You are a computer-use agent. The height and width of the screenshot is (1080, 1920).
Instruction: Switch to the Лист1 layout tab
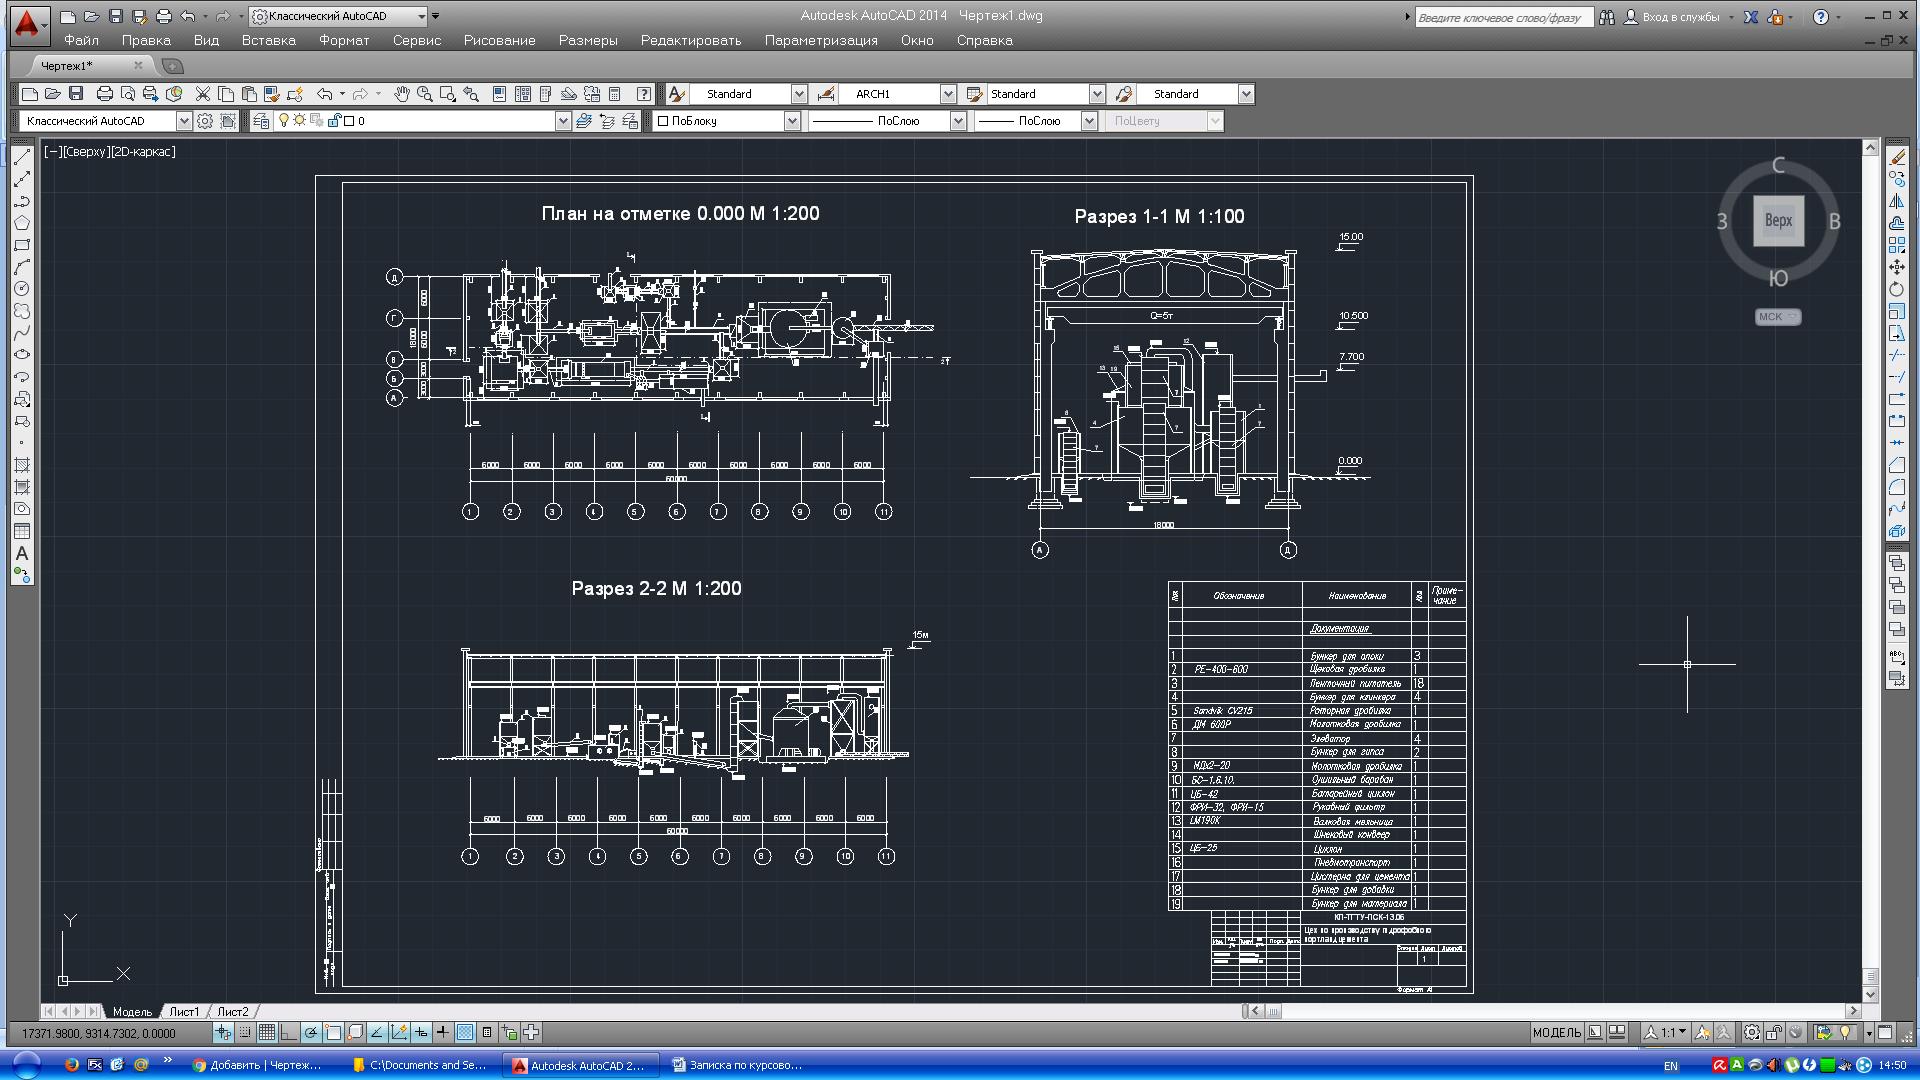coord(184,1012)
